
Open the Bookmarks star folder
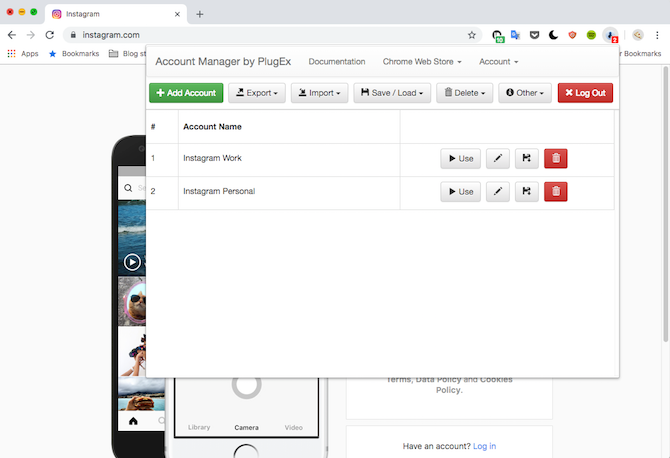73,54
